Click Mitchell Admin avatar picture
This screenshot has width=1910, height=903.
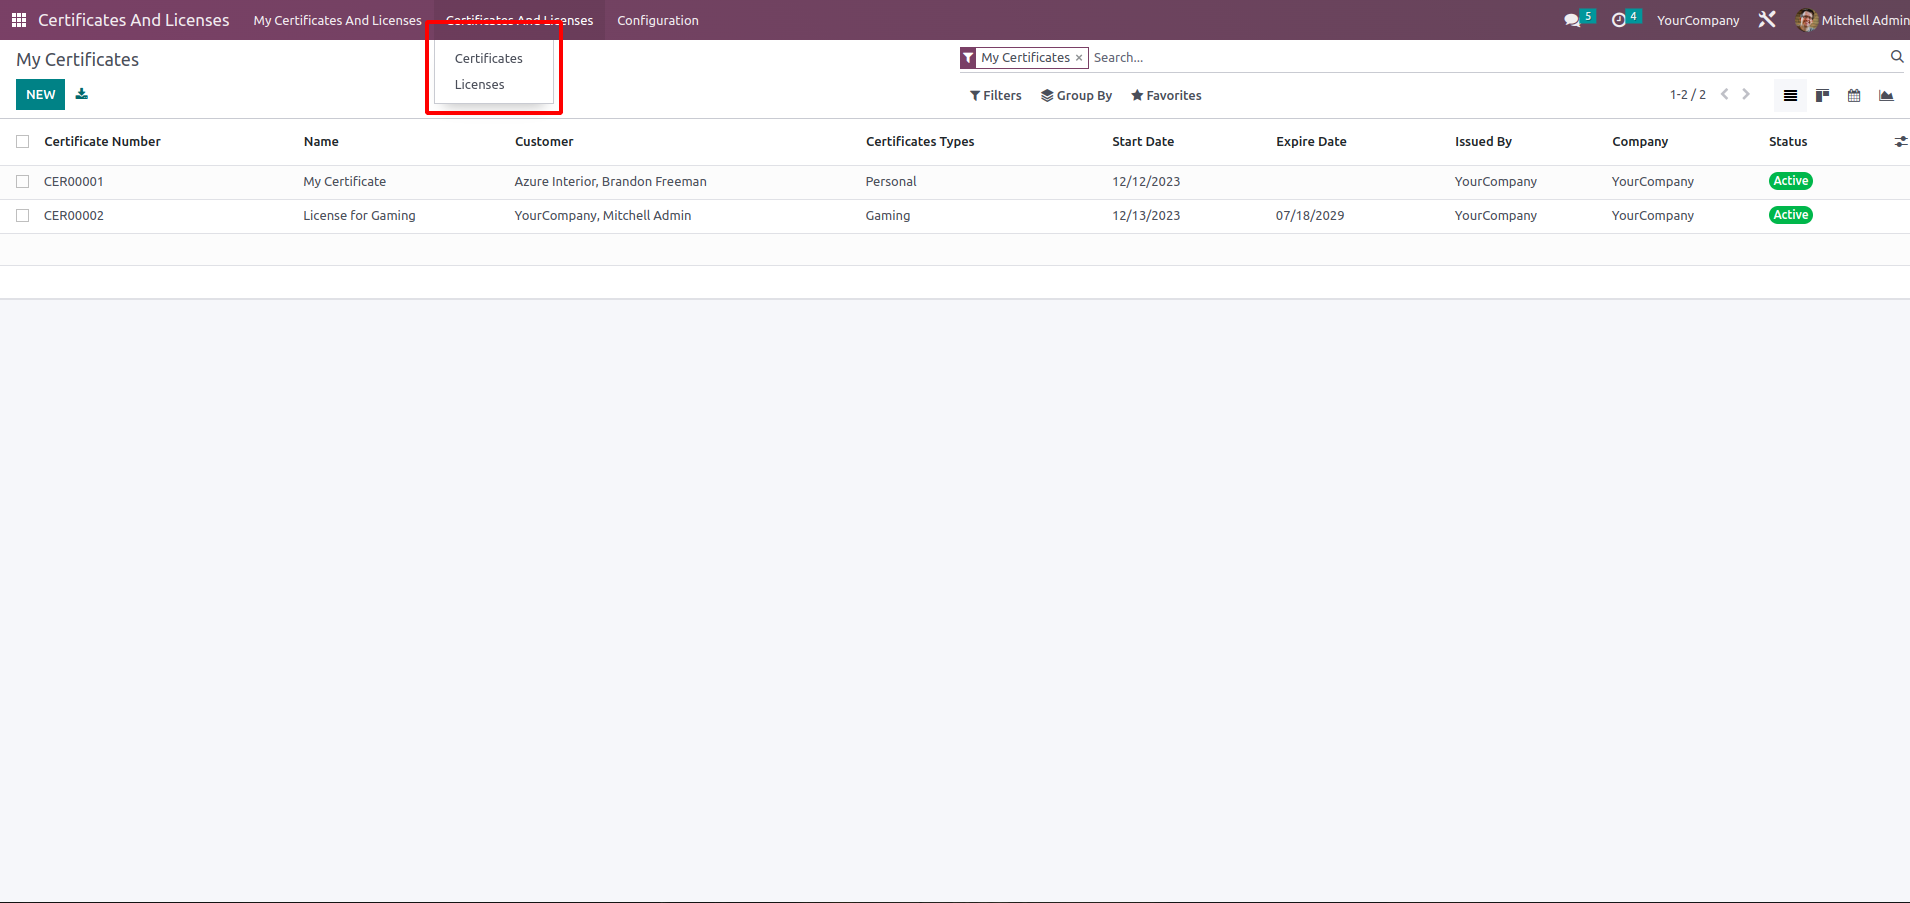click(x=1806, y=20)
